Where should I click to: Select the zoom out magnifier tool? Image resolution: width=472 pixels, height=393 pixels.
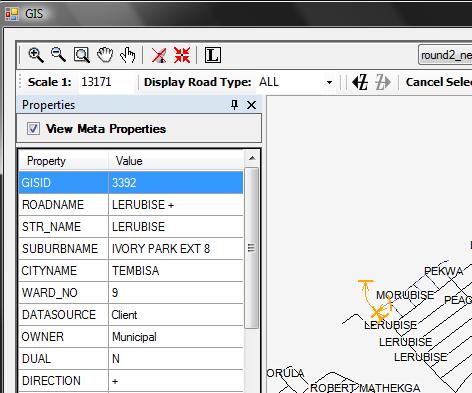point(58,55)
